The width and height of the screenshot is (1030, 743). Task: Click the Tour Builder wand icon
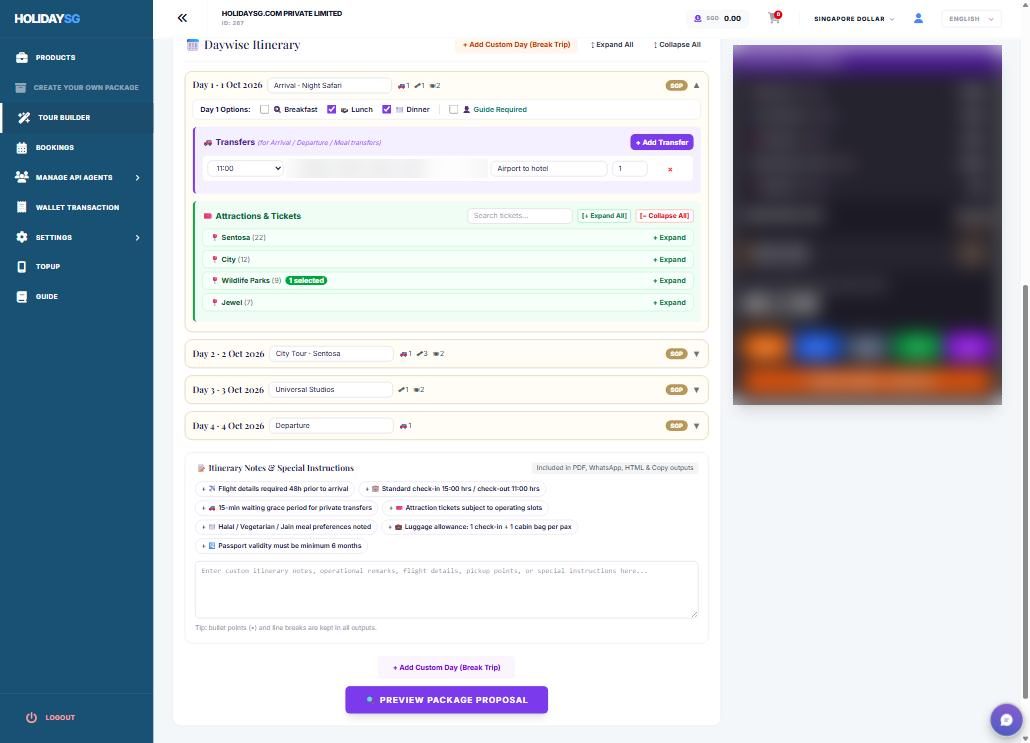pos(24,118)
